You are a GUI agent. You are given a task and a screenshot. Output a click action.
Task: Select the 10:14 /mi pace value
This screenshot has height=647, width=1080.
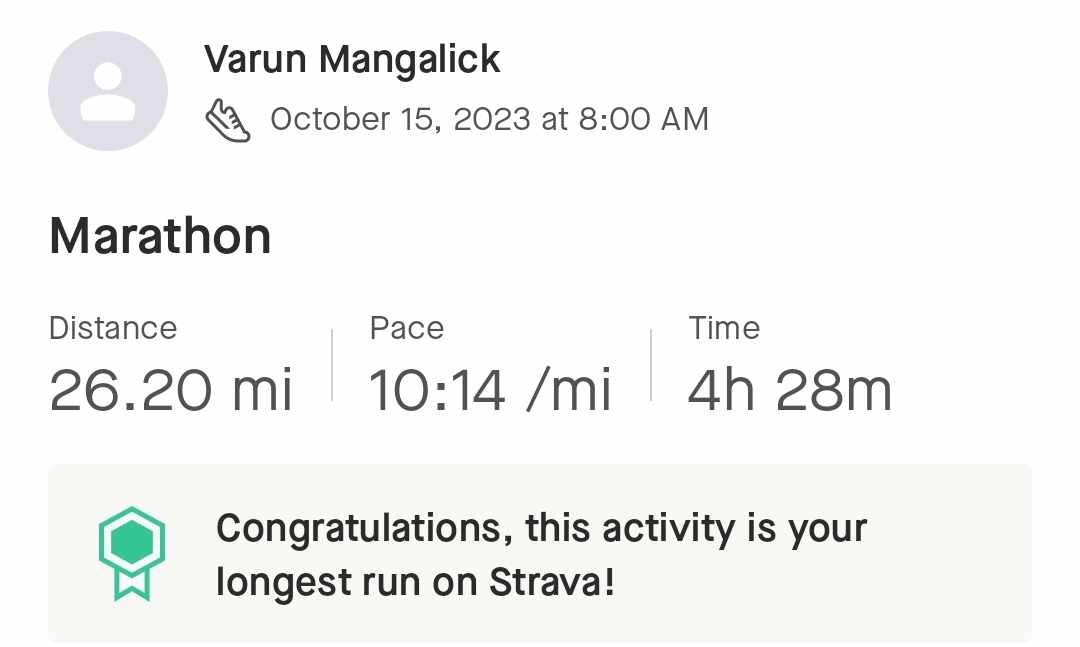pyautogui.click(x=490, y=391)
